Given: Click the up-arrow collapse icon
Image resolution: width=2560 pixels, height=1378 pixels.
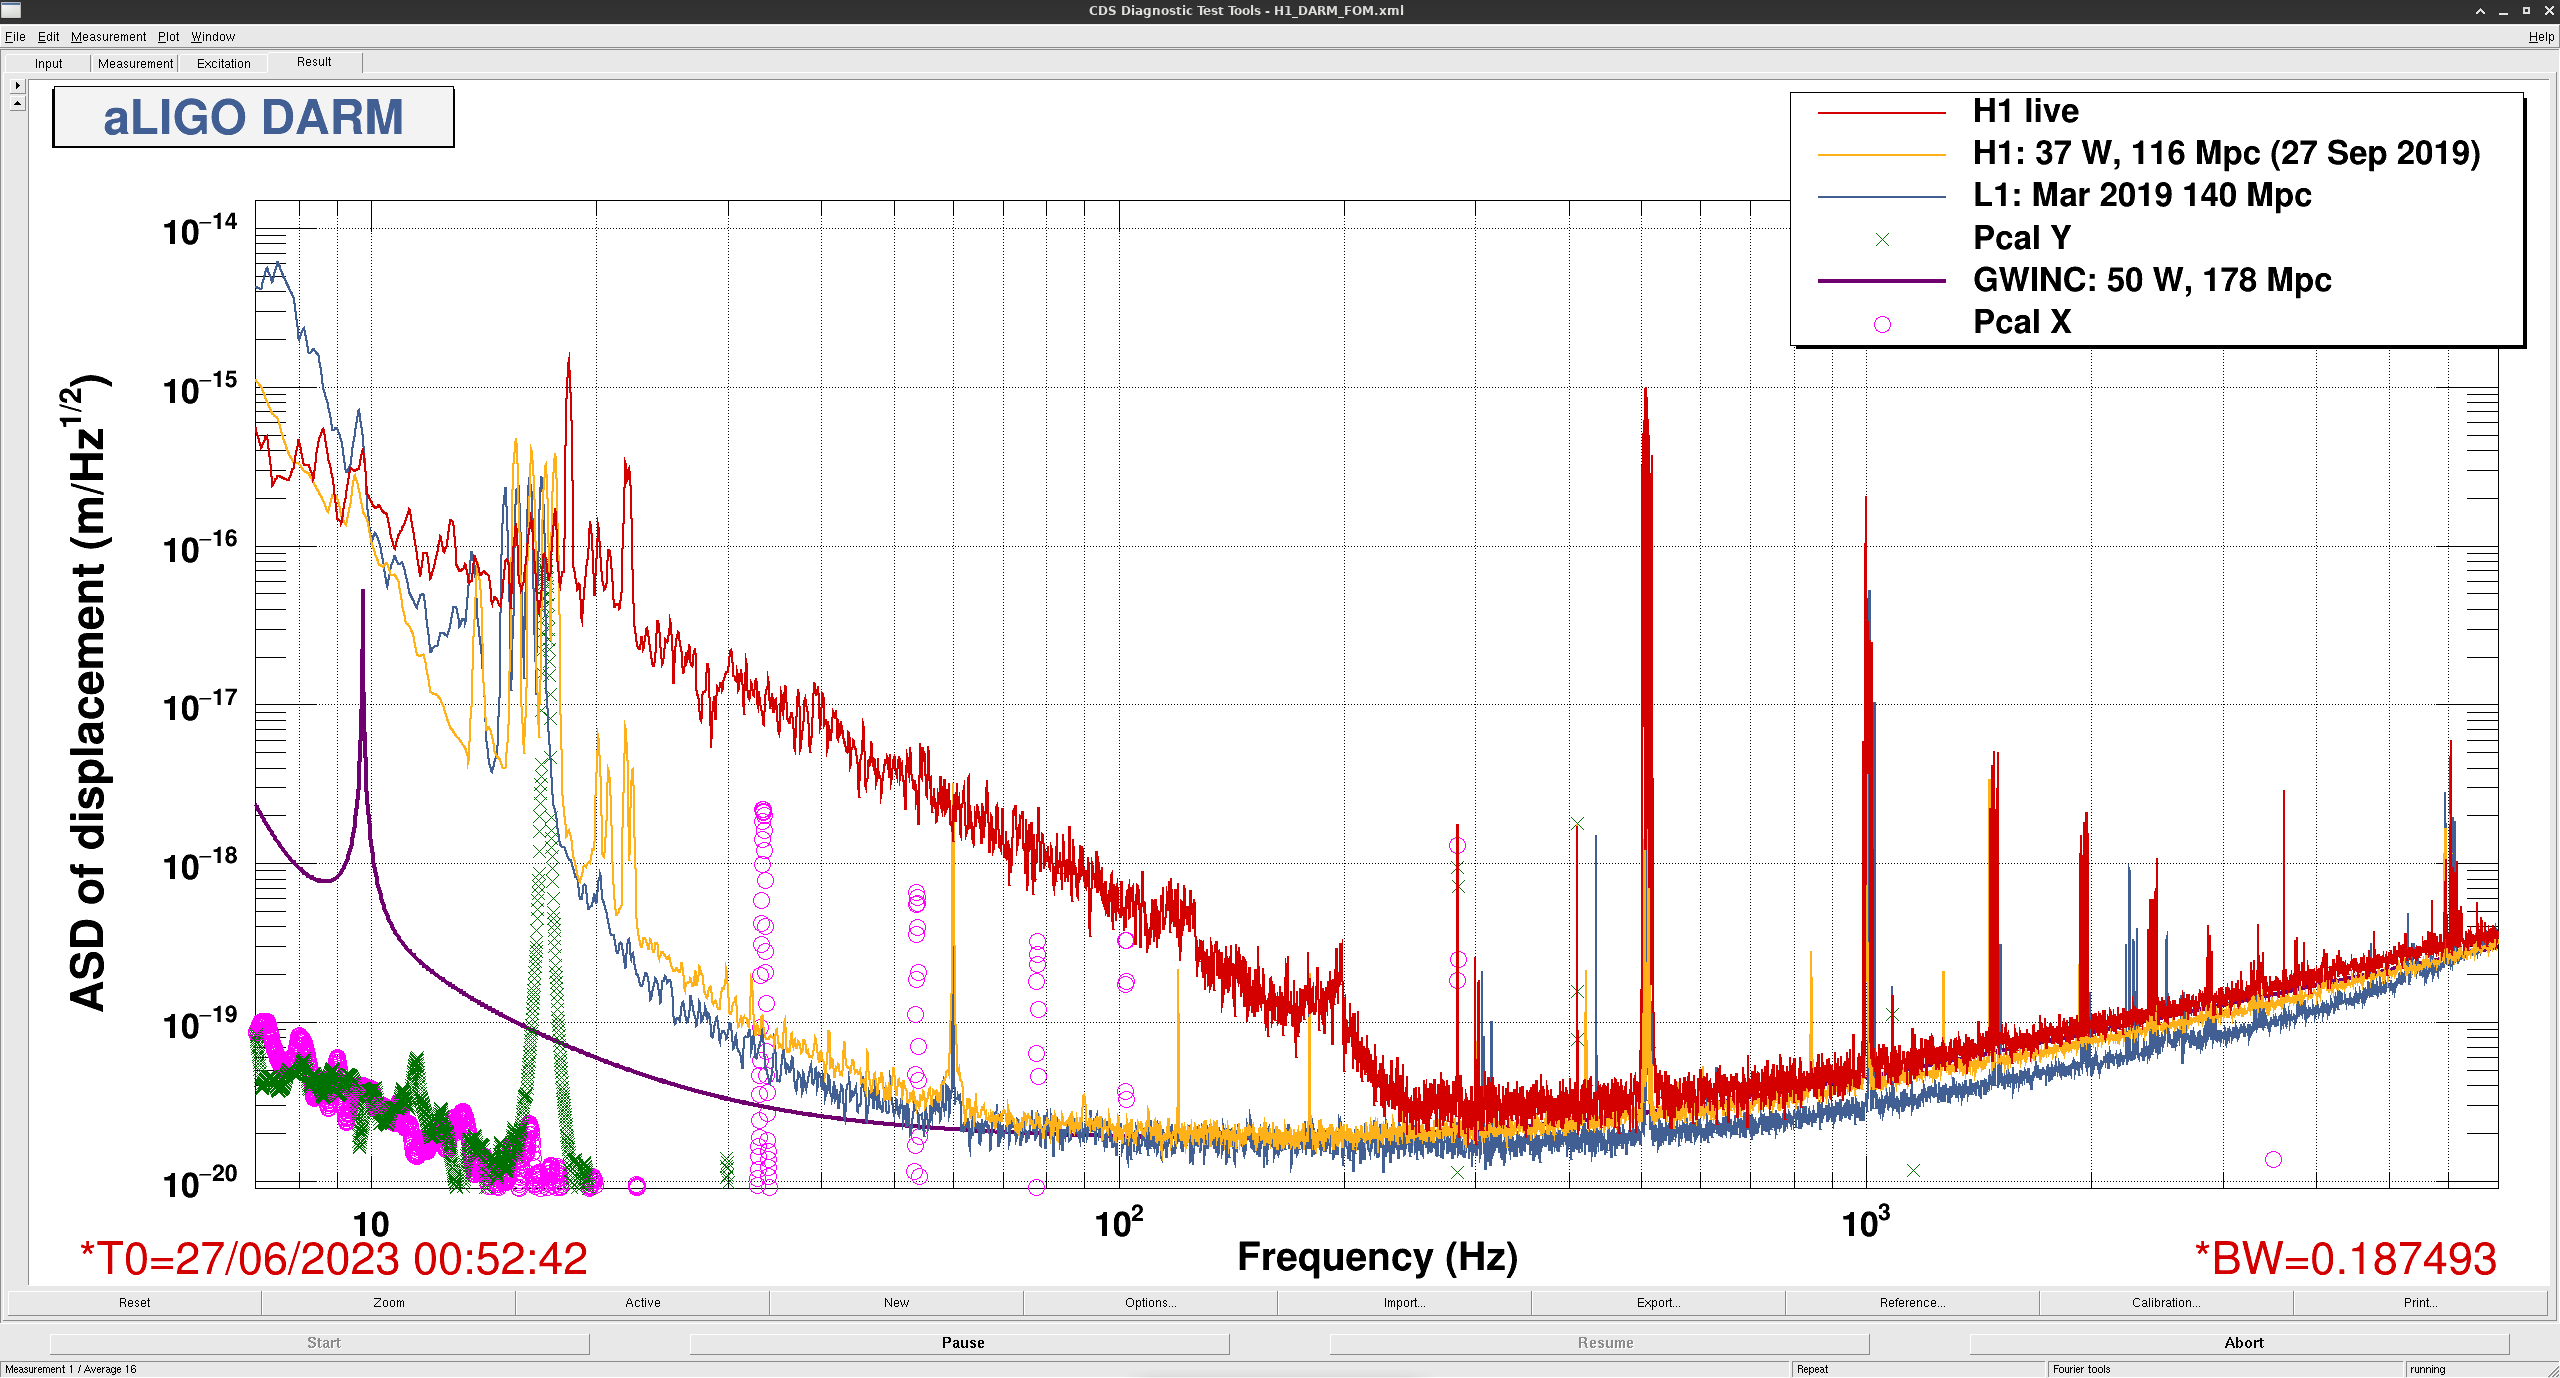Looking at the screenshot, I should [x=17, y=103].
